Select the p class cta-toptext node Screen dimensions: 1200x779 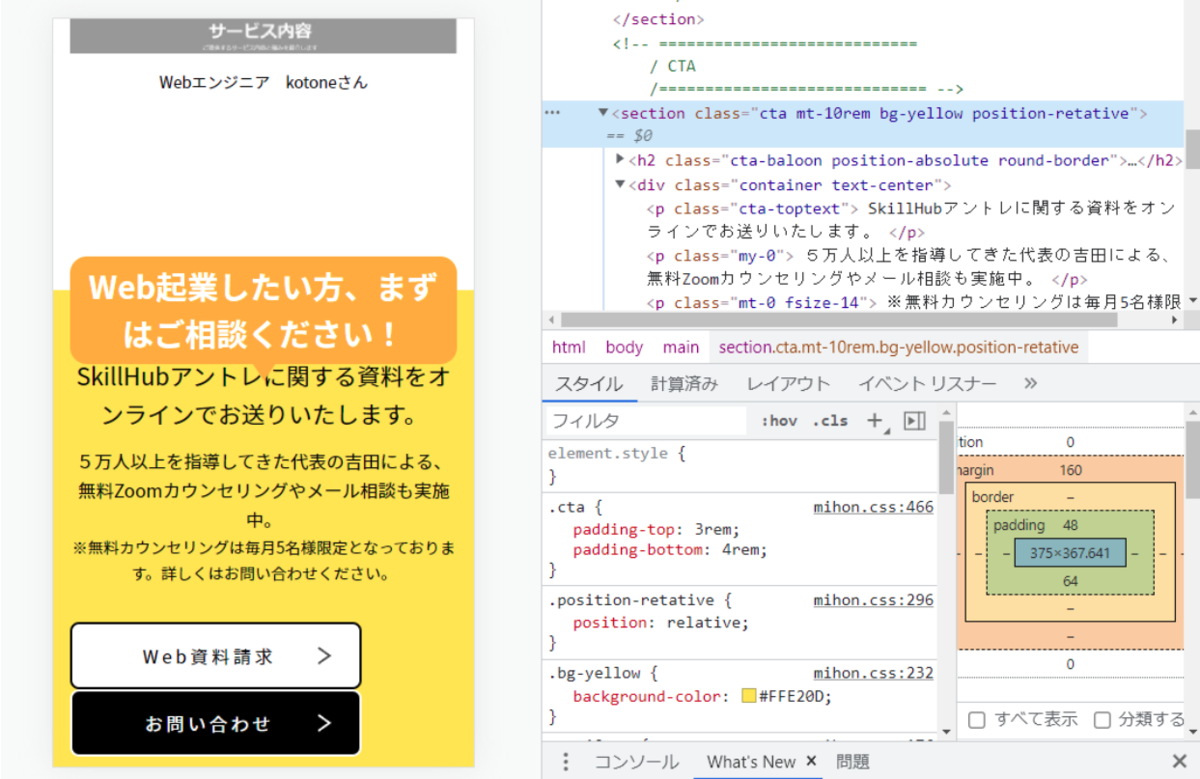click(x=910, y=219)
